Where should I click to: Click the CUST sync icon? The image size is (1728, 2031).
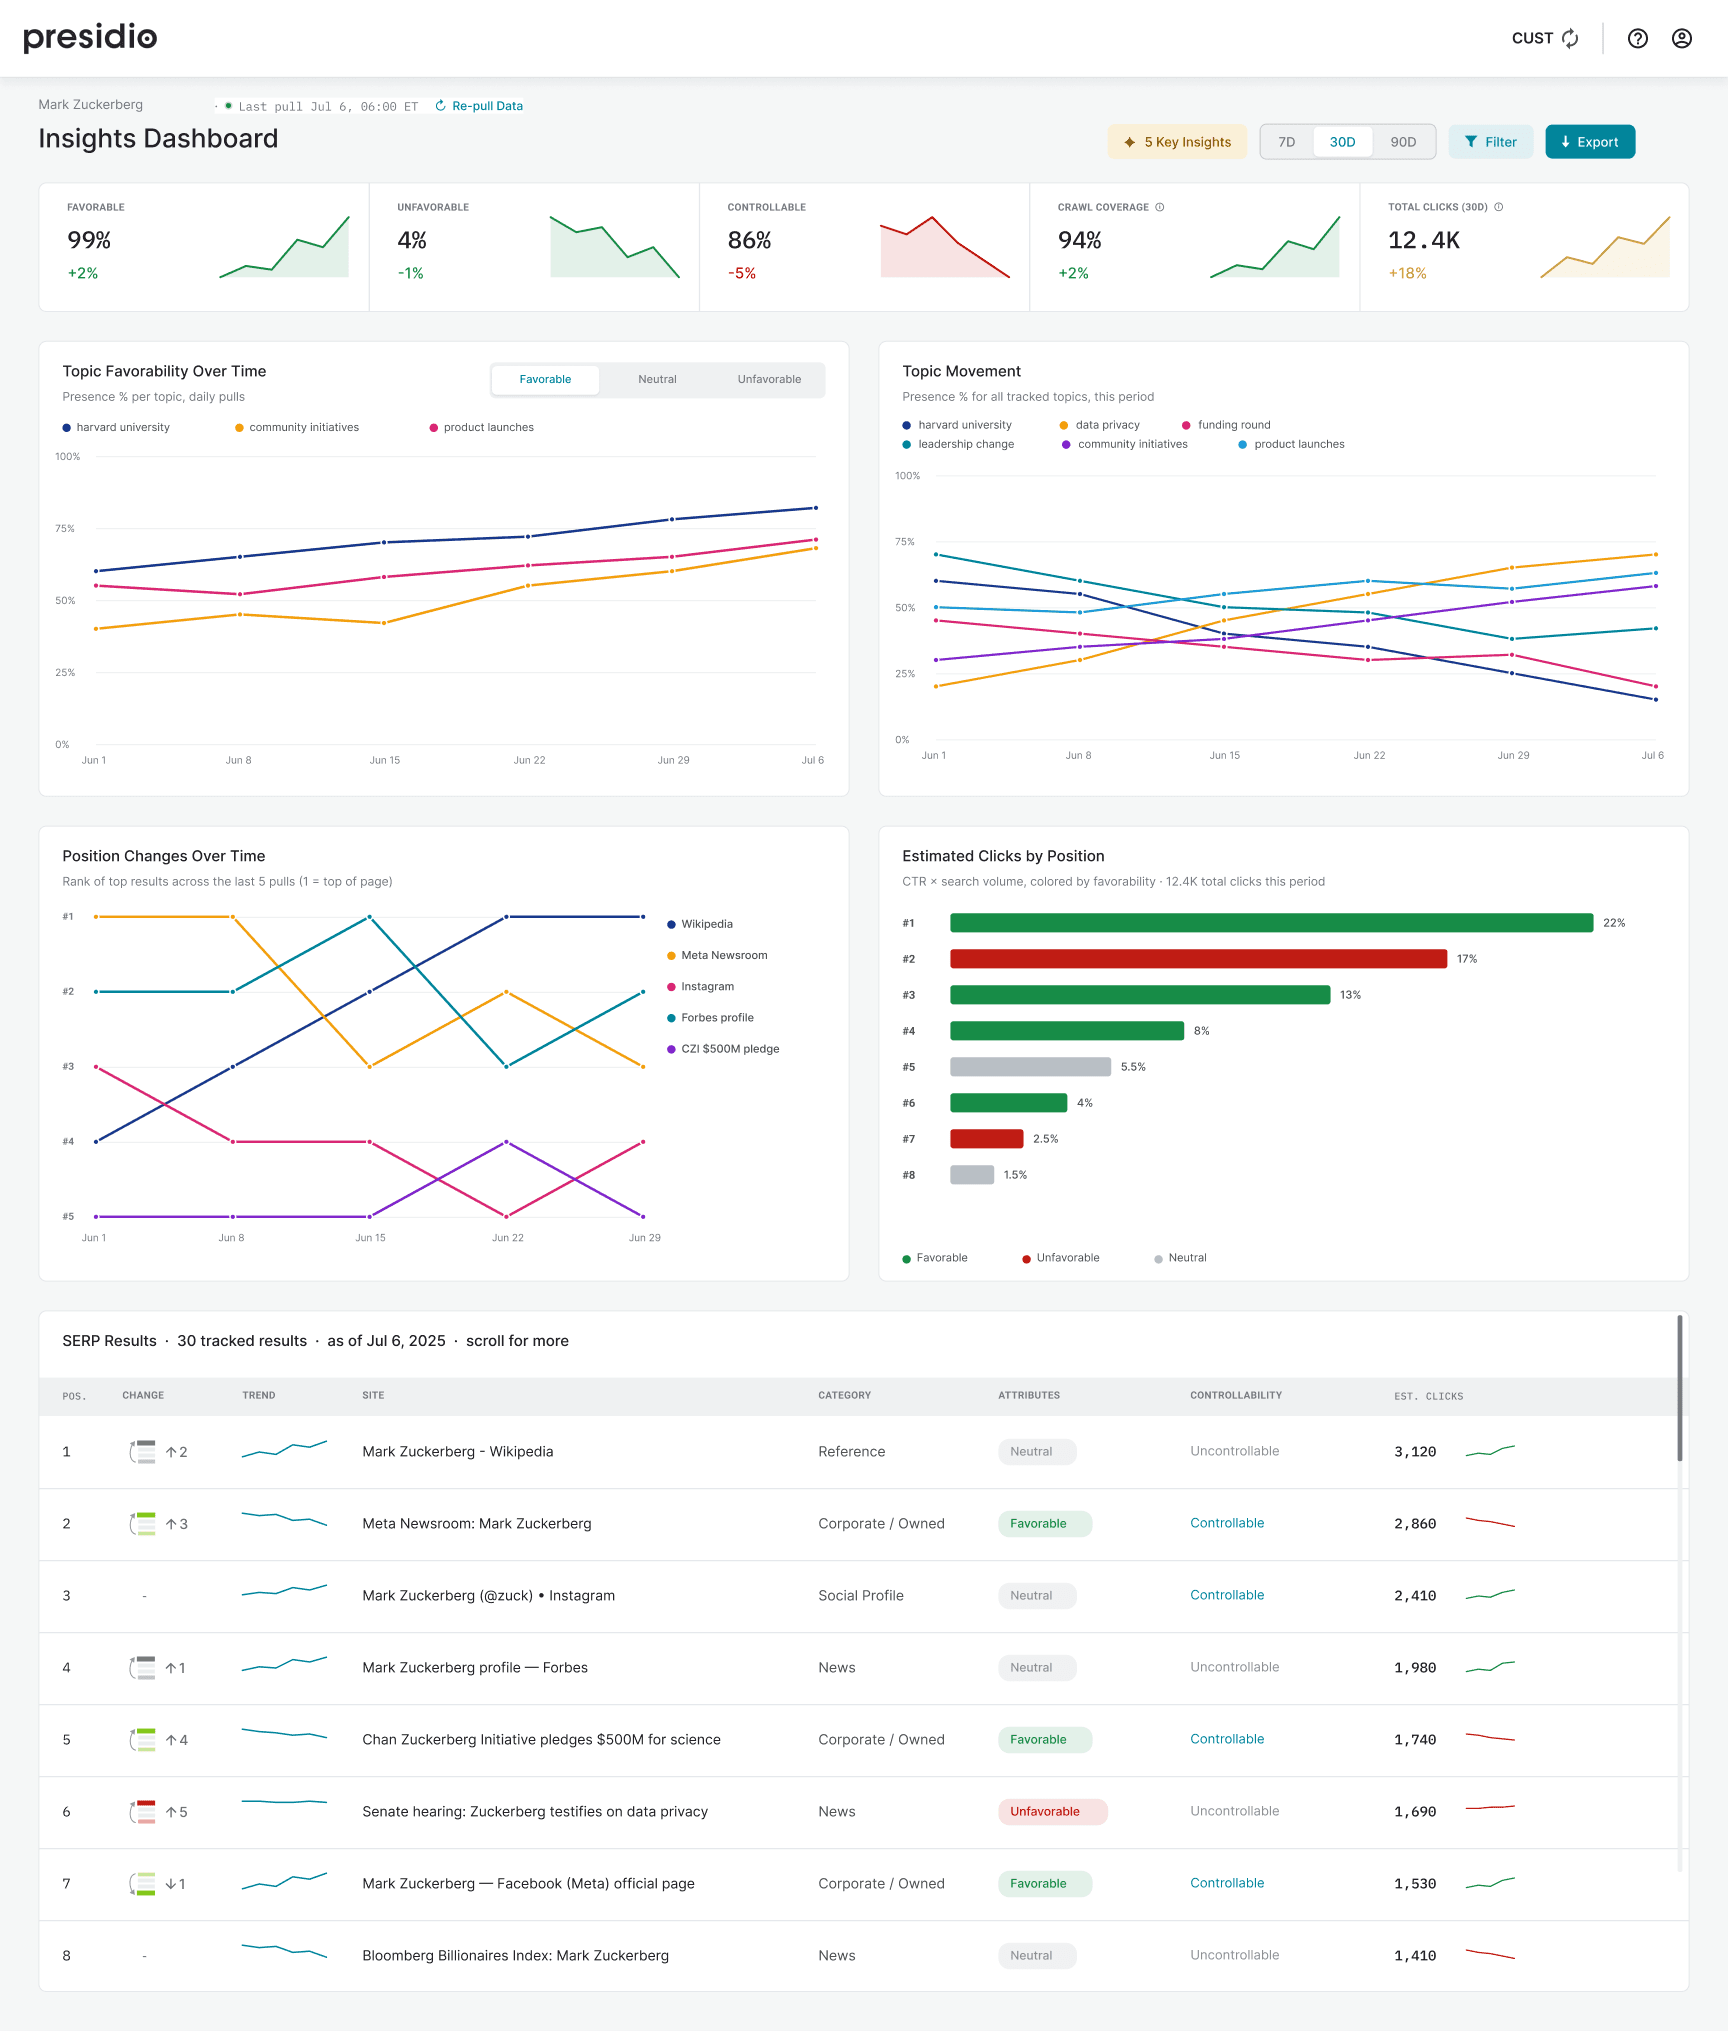(x=1570, y=38)
